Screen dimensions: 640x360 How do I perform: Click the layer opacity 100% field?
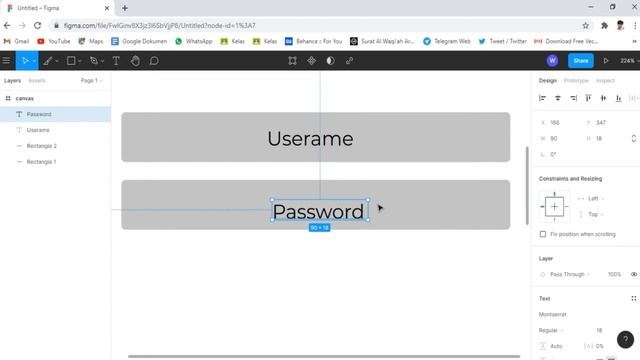pyautogui.click(x=614, y=274)
